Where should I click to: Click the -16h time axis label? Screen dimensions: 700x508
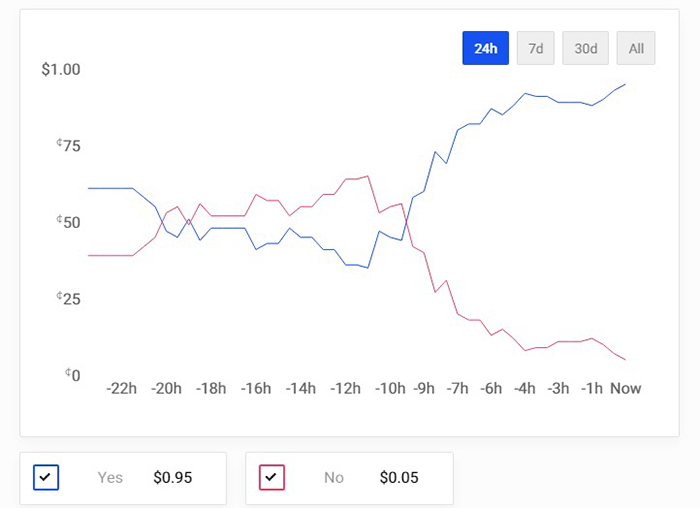(x=255, y=388)
